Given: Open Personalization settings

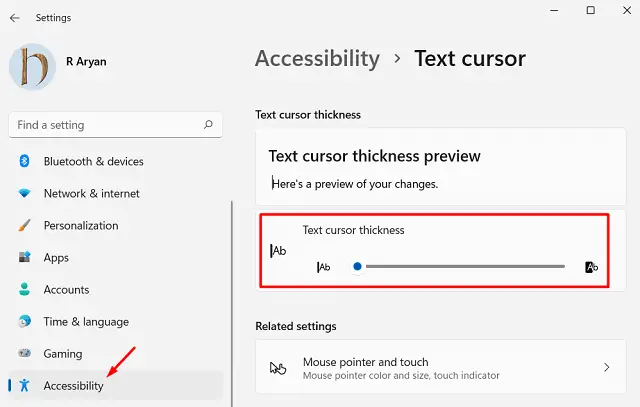Looking at the screenshot, I should click(x=81, y=226).
